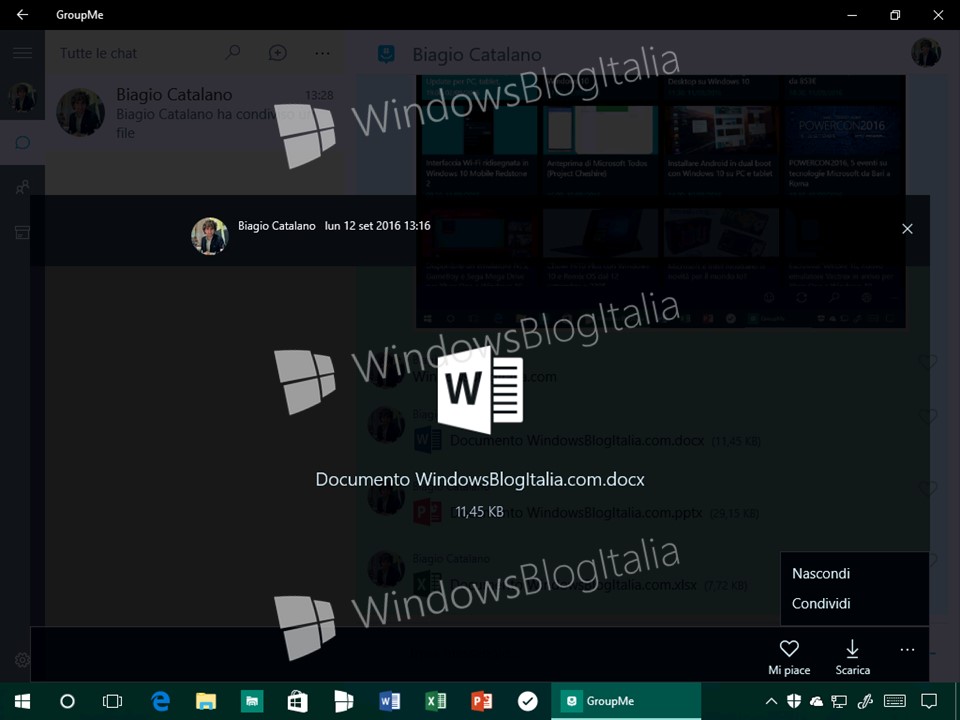The image size is (960, 720).
Task: Open OneDrive cloud icon in the tray
Action: [817, 701]
